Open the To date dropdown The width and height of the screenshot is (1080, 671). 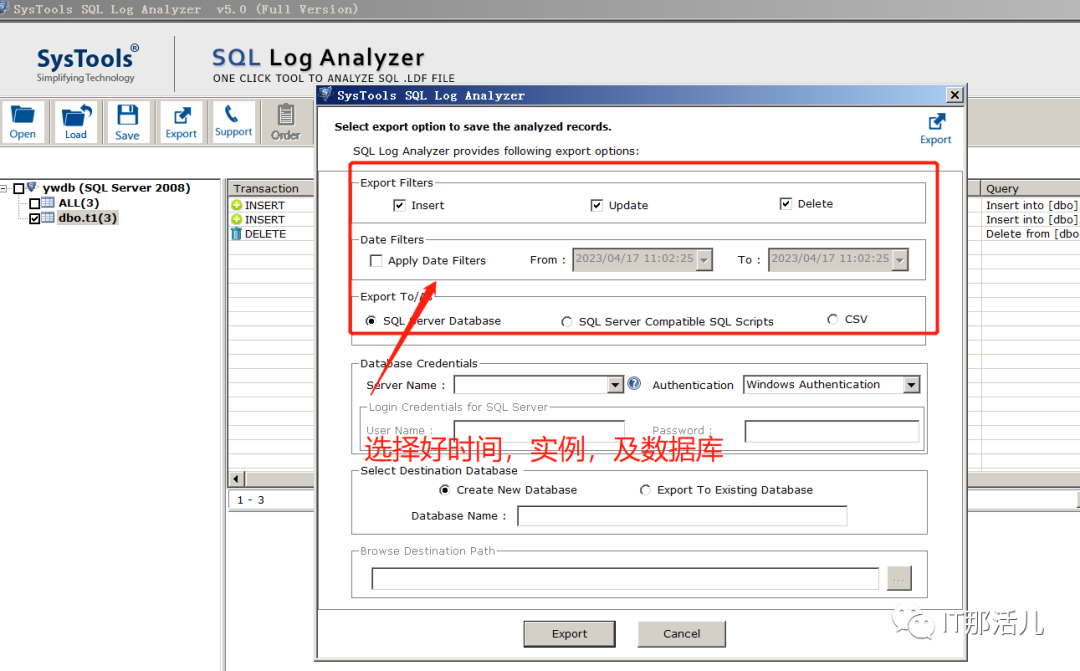click(x=900, y=260)
